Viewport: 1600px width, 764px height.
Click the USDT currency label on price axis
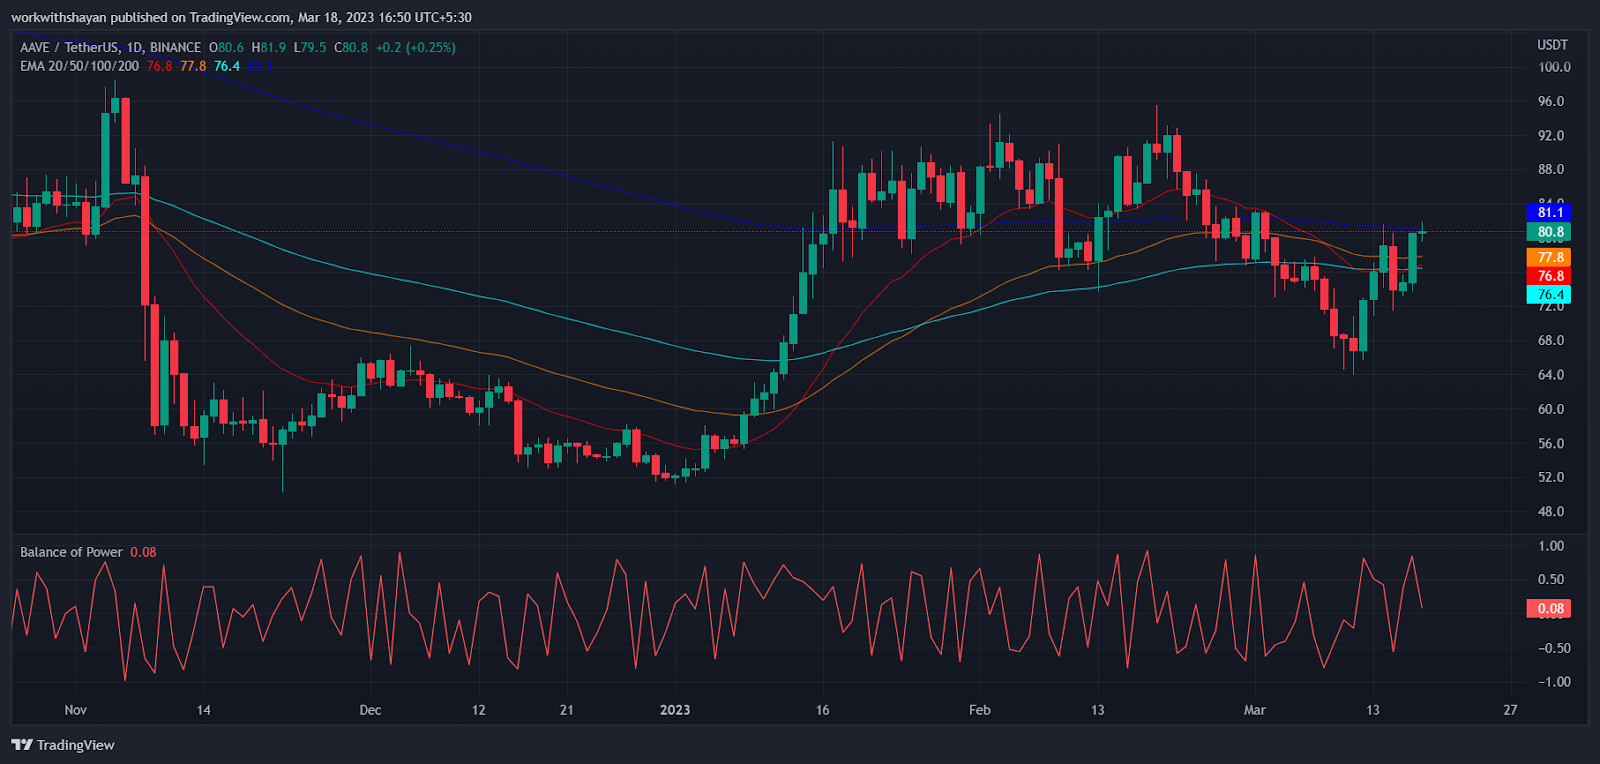point(1553,45)
